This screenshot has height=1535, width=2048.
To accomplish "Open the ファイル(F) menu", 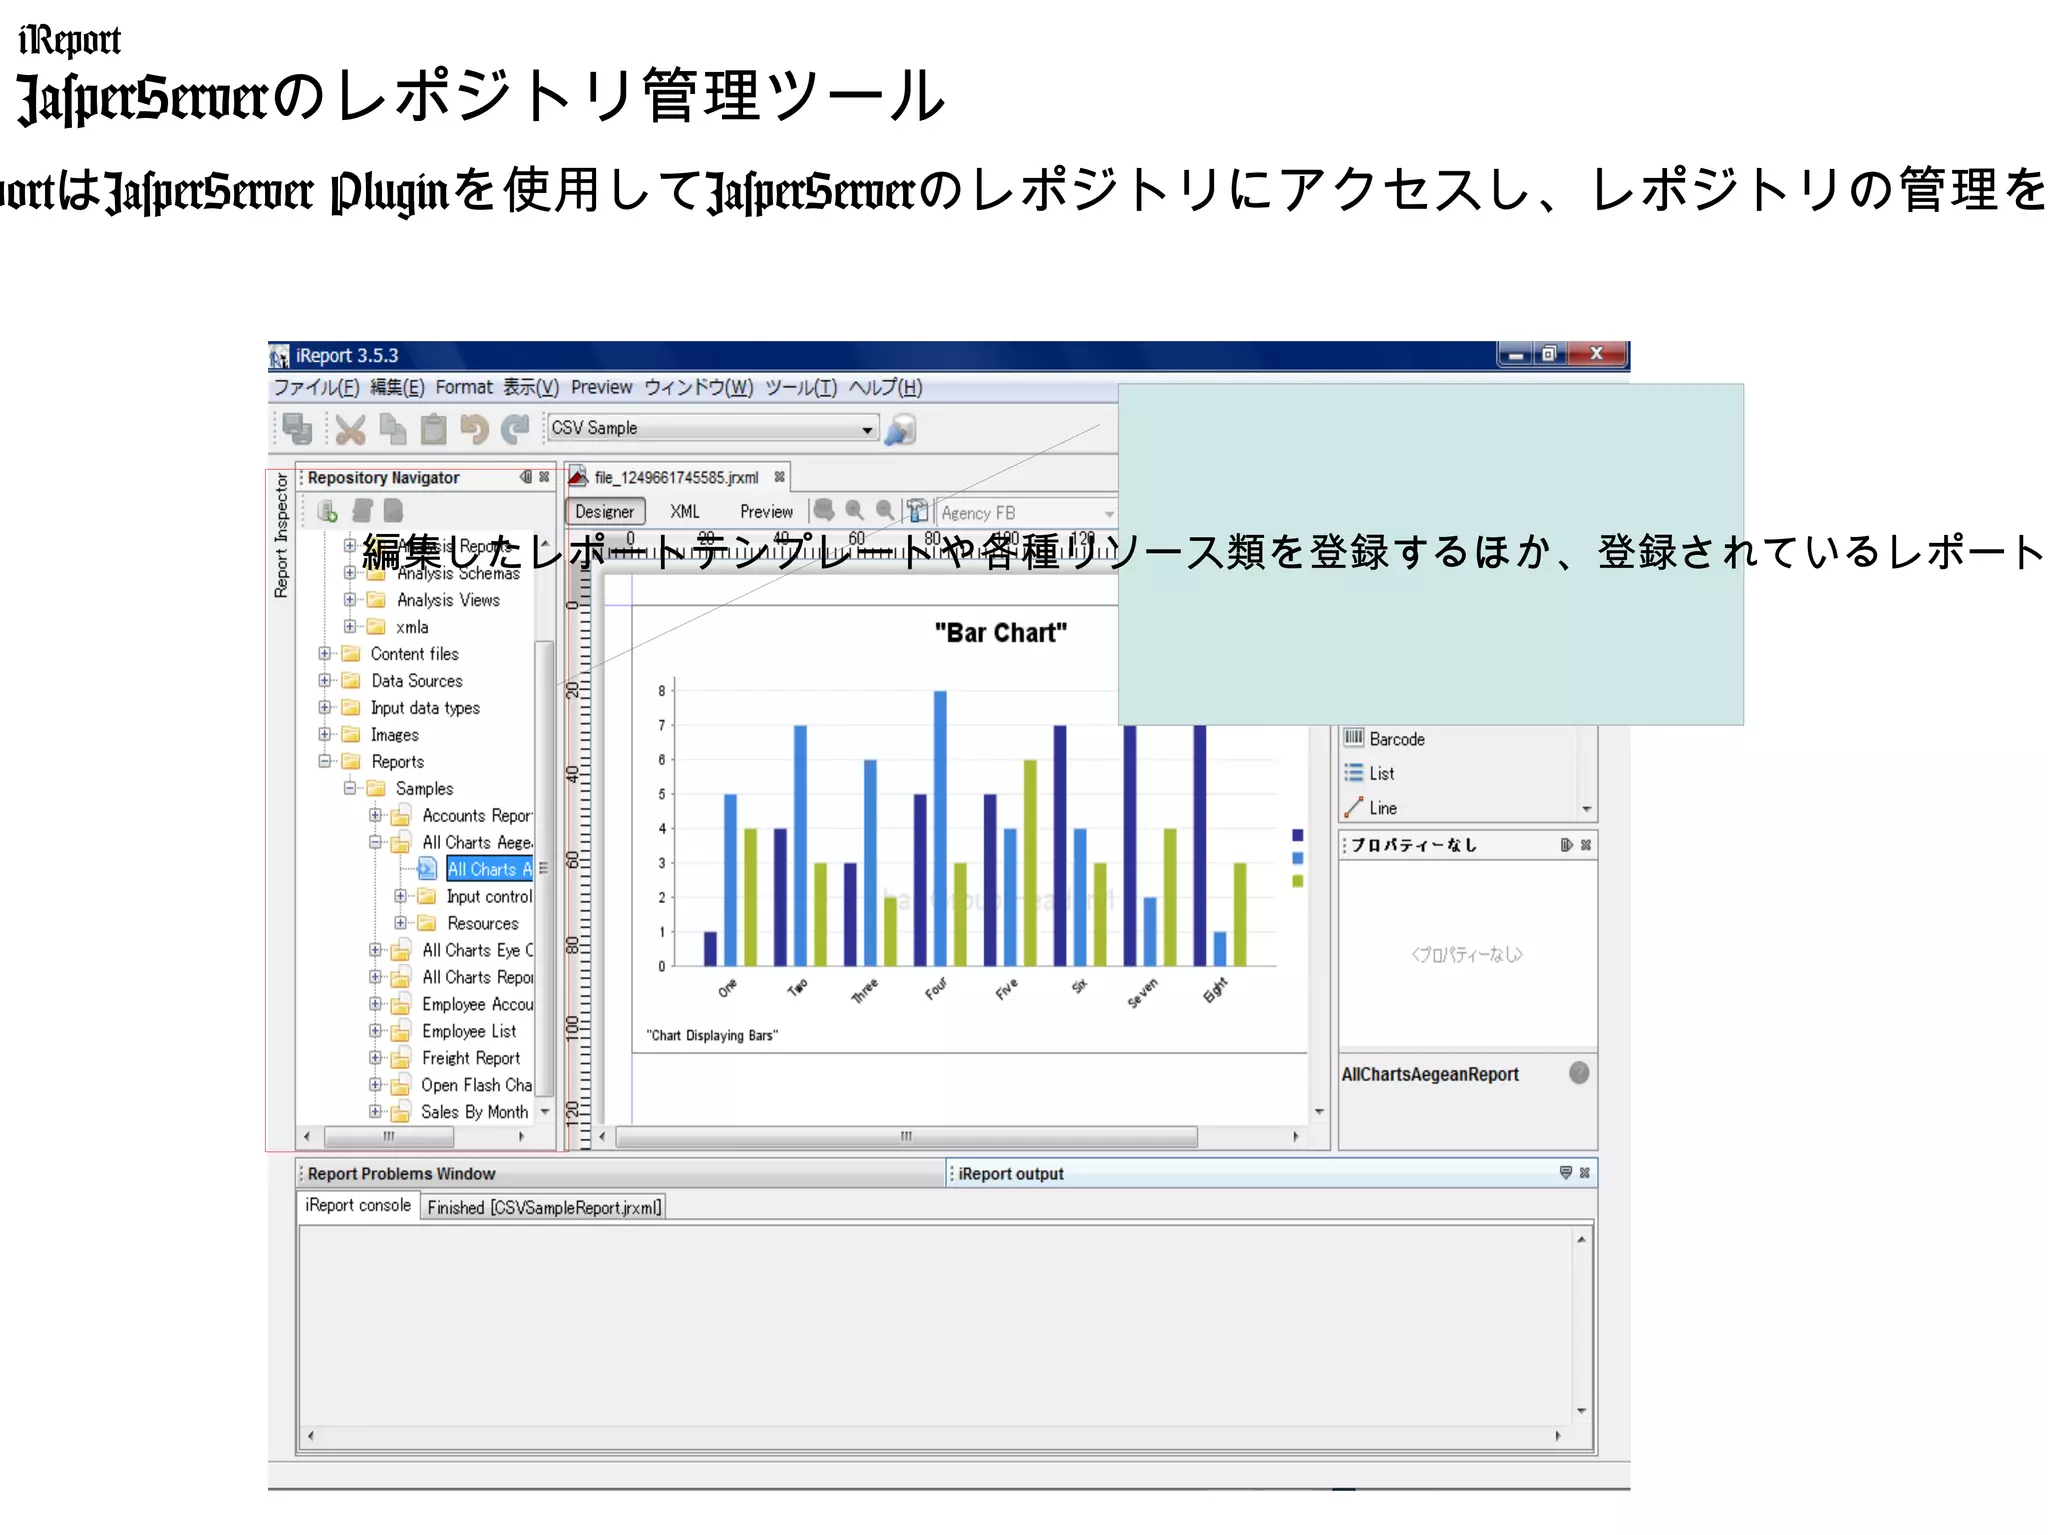I will pos(317,387).
